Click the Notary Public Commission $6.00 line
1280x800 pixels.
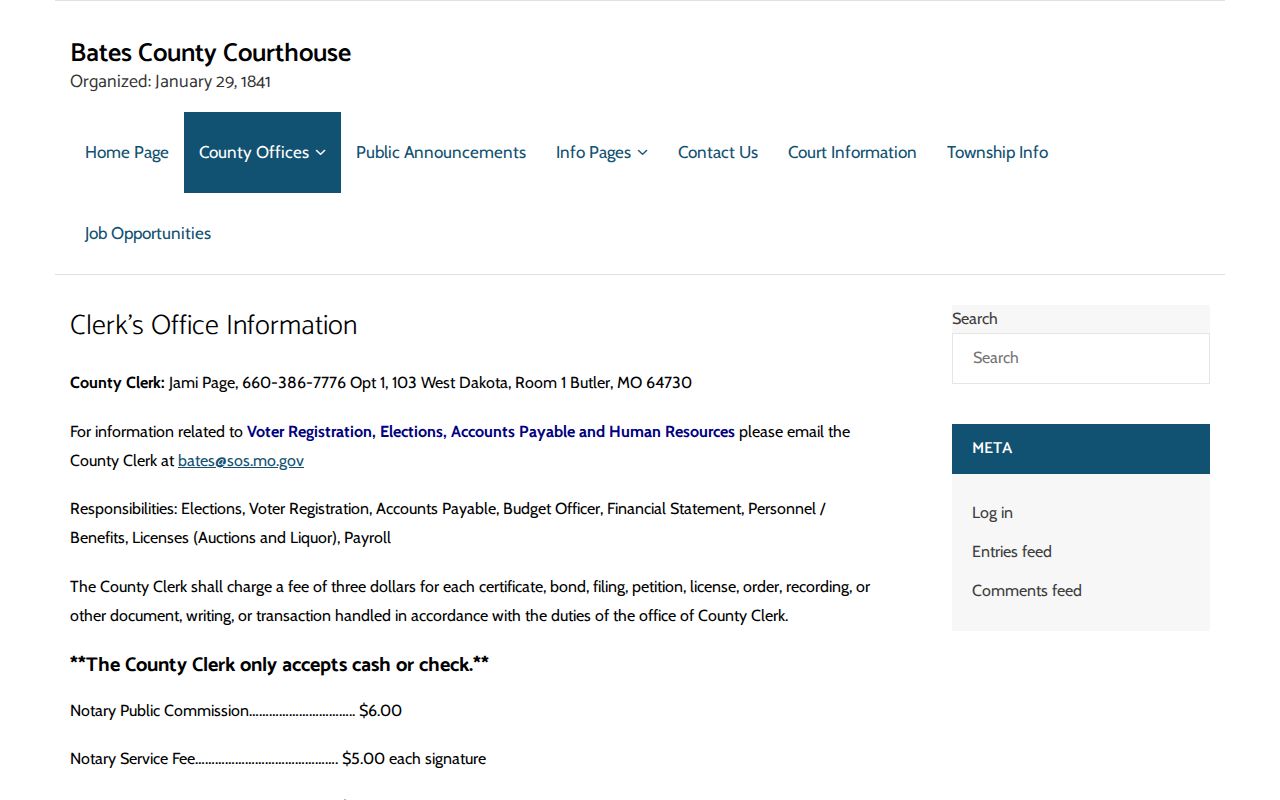(236, 711)
